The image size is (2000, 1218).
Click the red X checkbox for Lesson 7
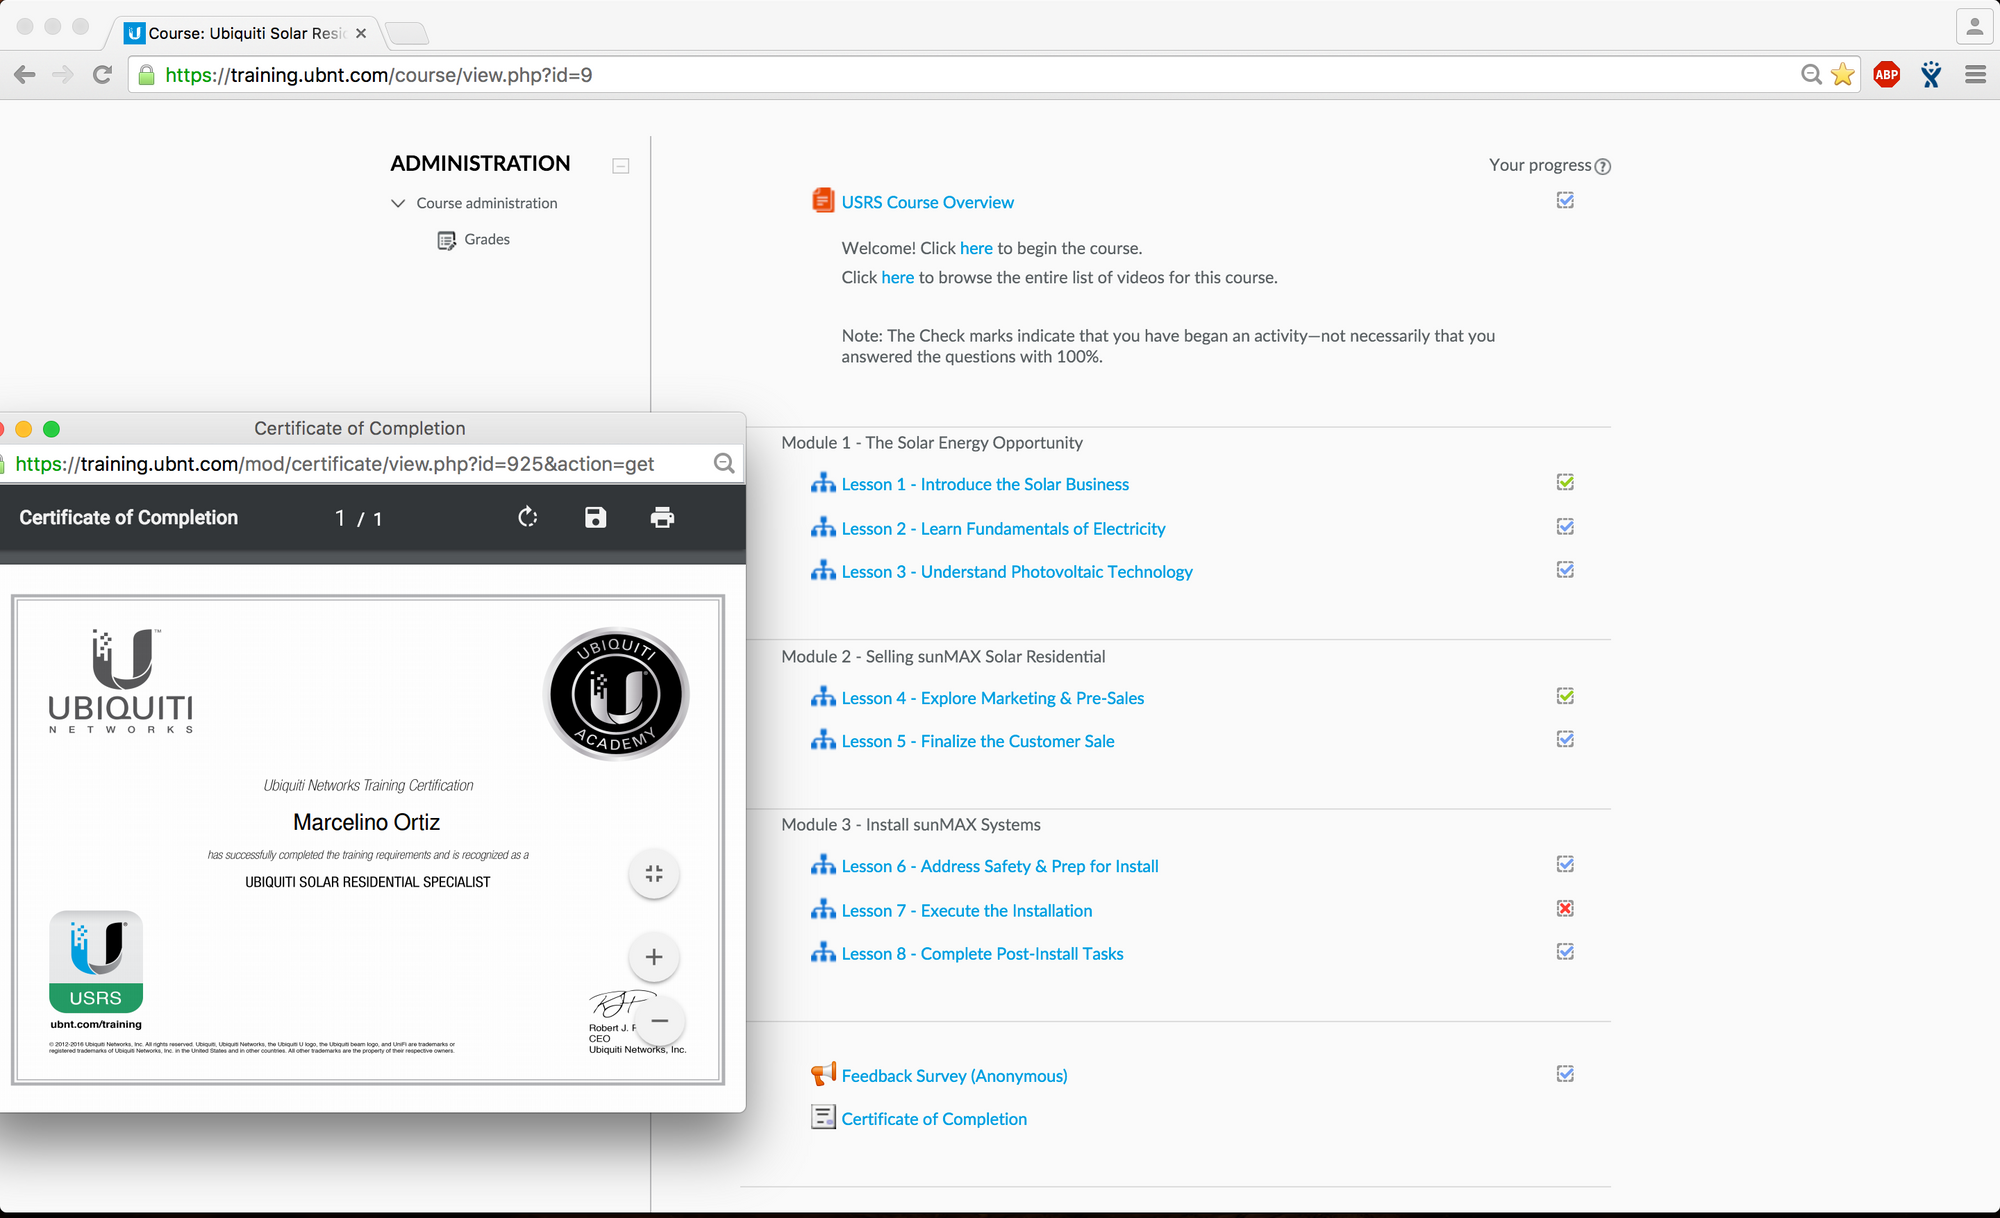(1566, 908)
